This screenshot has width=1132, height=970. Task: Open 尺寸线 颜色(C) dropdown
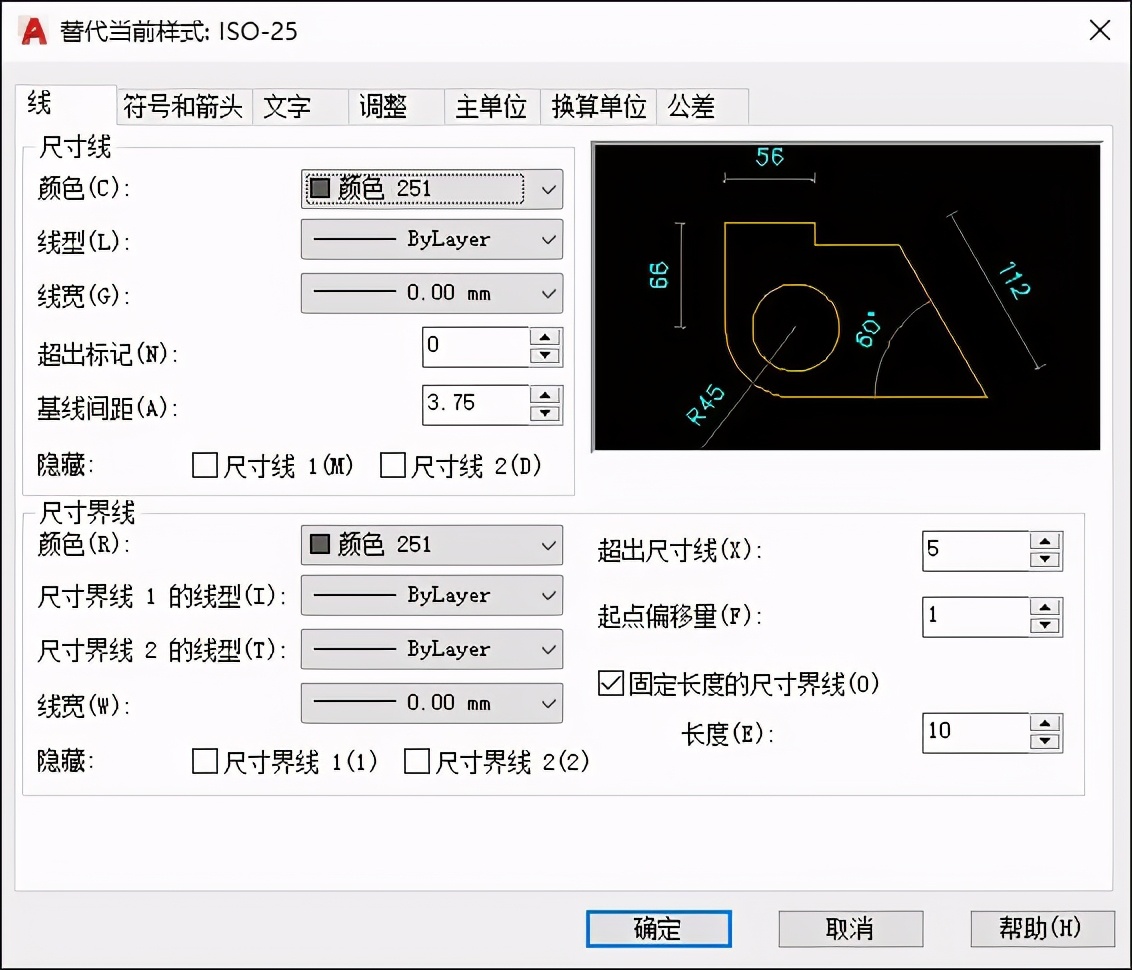432,189
